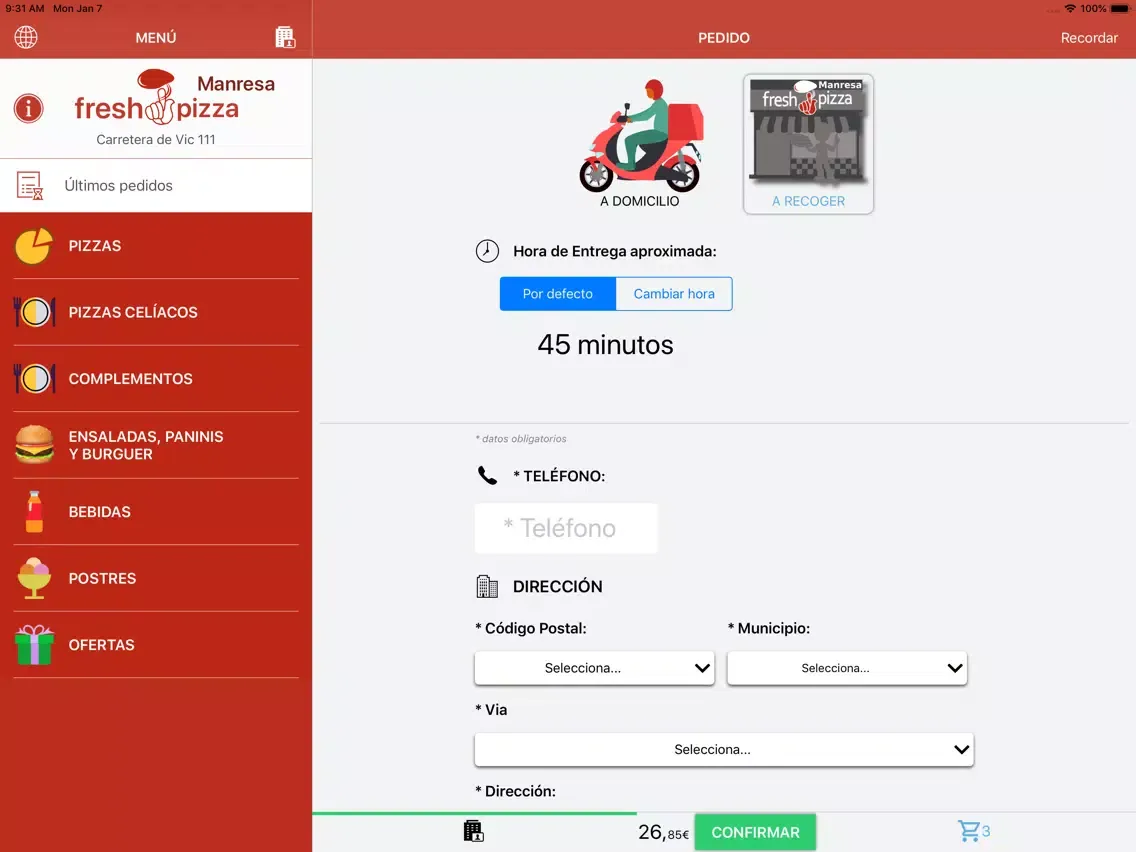Viewport: 1136px width, 852px height.
Task: Click the Código Postal chevron arrow
Action: tap(702, 668)
